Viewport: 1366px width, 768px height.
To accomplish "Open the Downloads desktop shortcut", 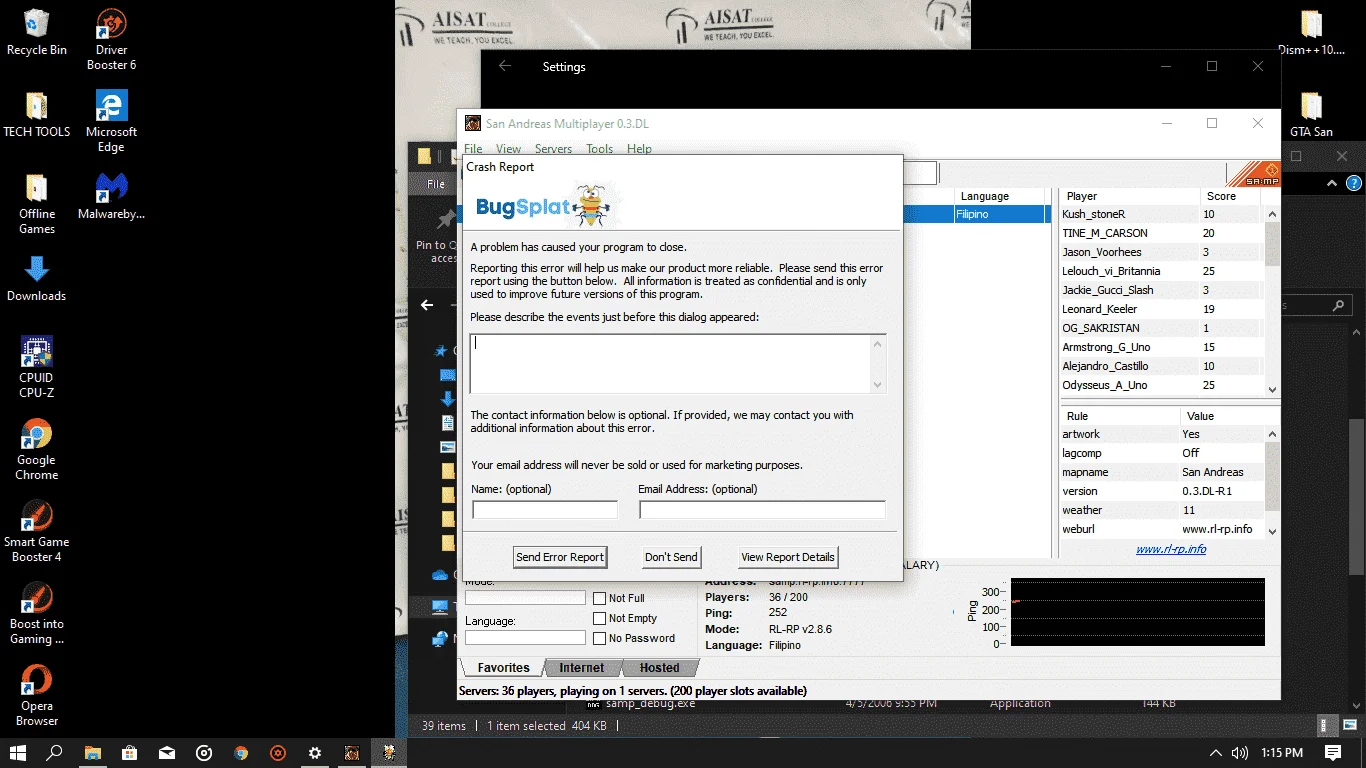I will tap(37, 278).
